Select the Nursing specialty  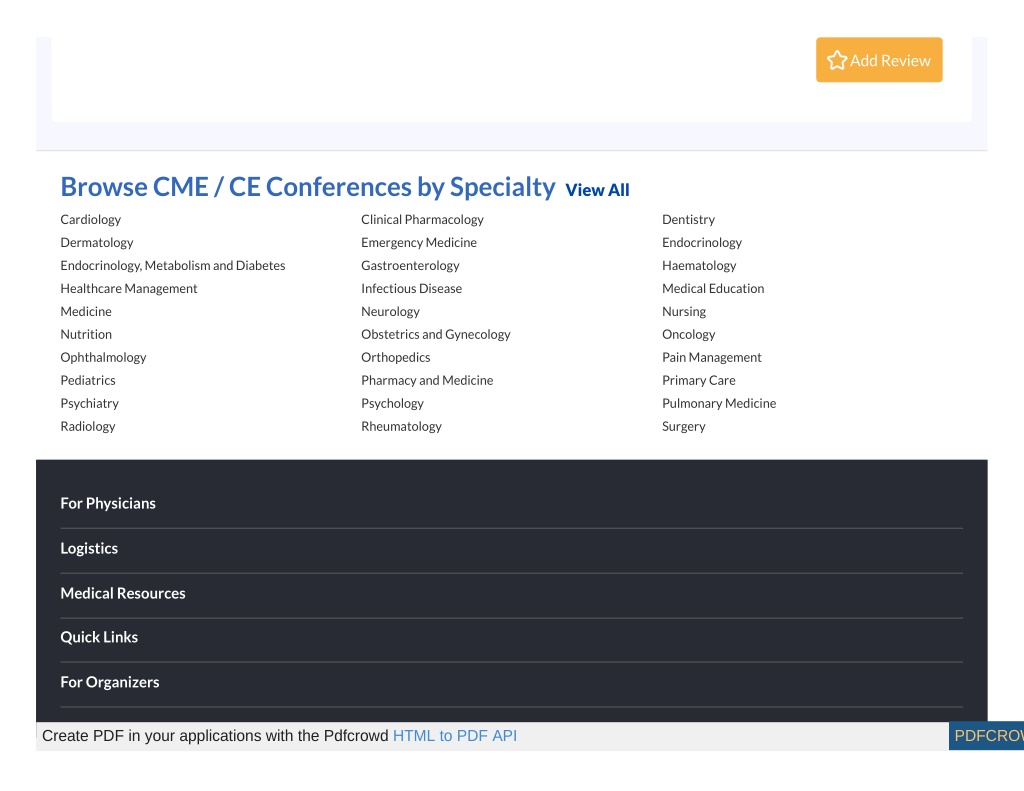pos(684,311)
